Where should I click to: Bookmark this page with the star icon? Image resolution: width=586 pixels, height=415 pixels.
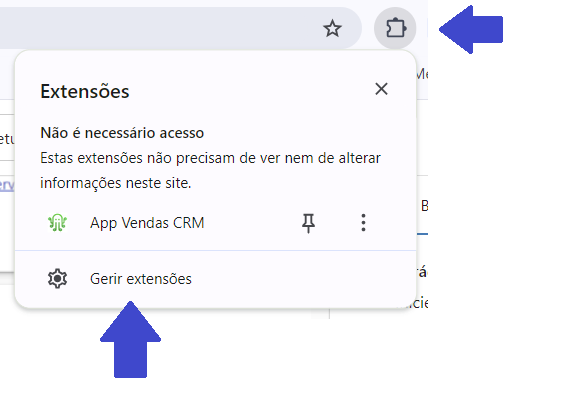point(332,28)
